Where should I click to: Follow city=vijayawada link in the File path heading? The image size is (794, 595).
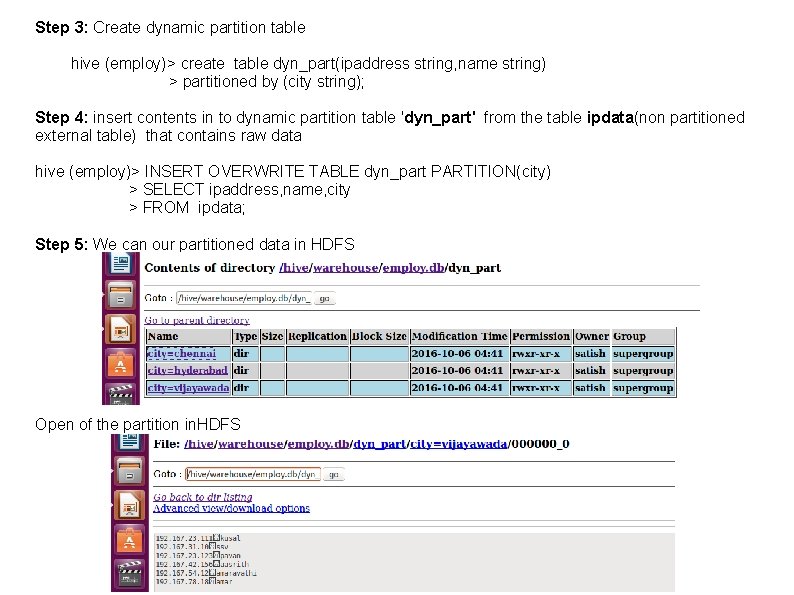click(458, 444)
